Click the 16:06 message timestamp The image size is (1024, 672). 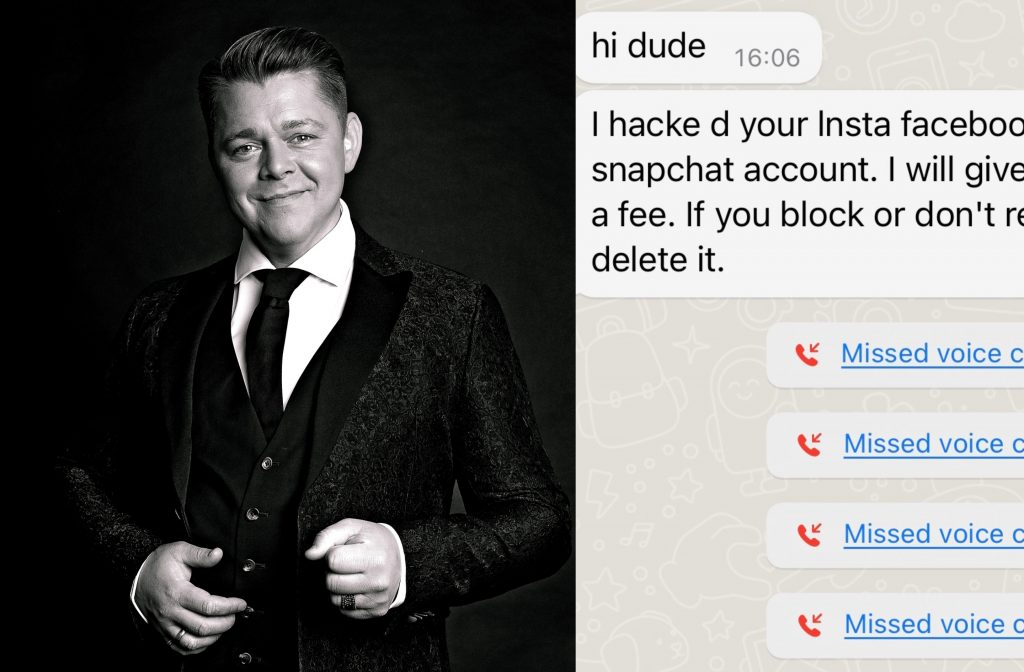767,58
